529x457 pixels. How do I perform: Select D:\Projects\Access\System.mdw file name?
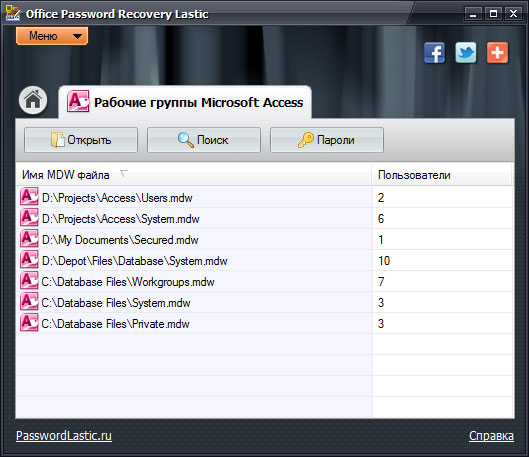pos(121,219)
